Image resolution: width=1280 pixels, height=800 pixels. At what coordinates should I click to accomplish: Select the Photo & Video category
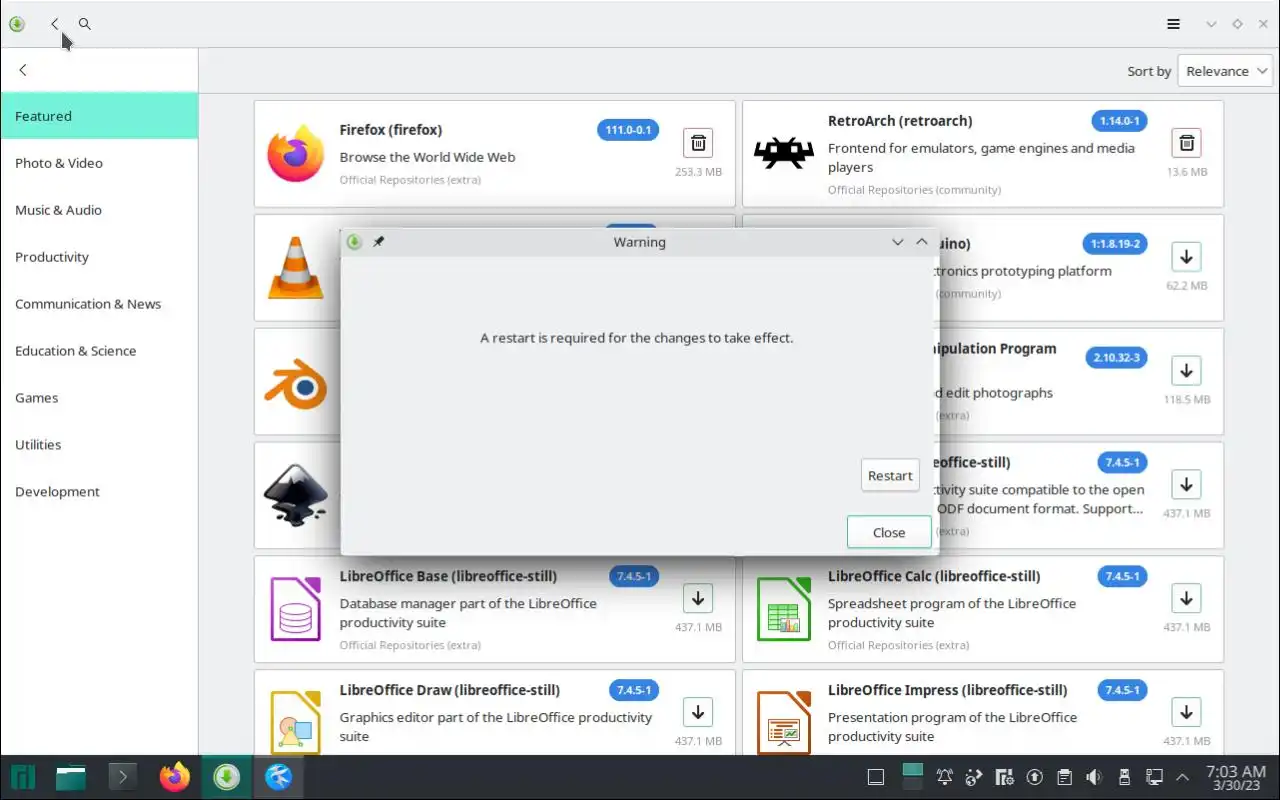tap(99, 163)
